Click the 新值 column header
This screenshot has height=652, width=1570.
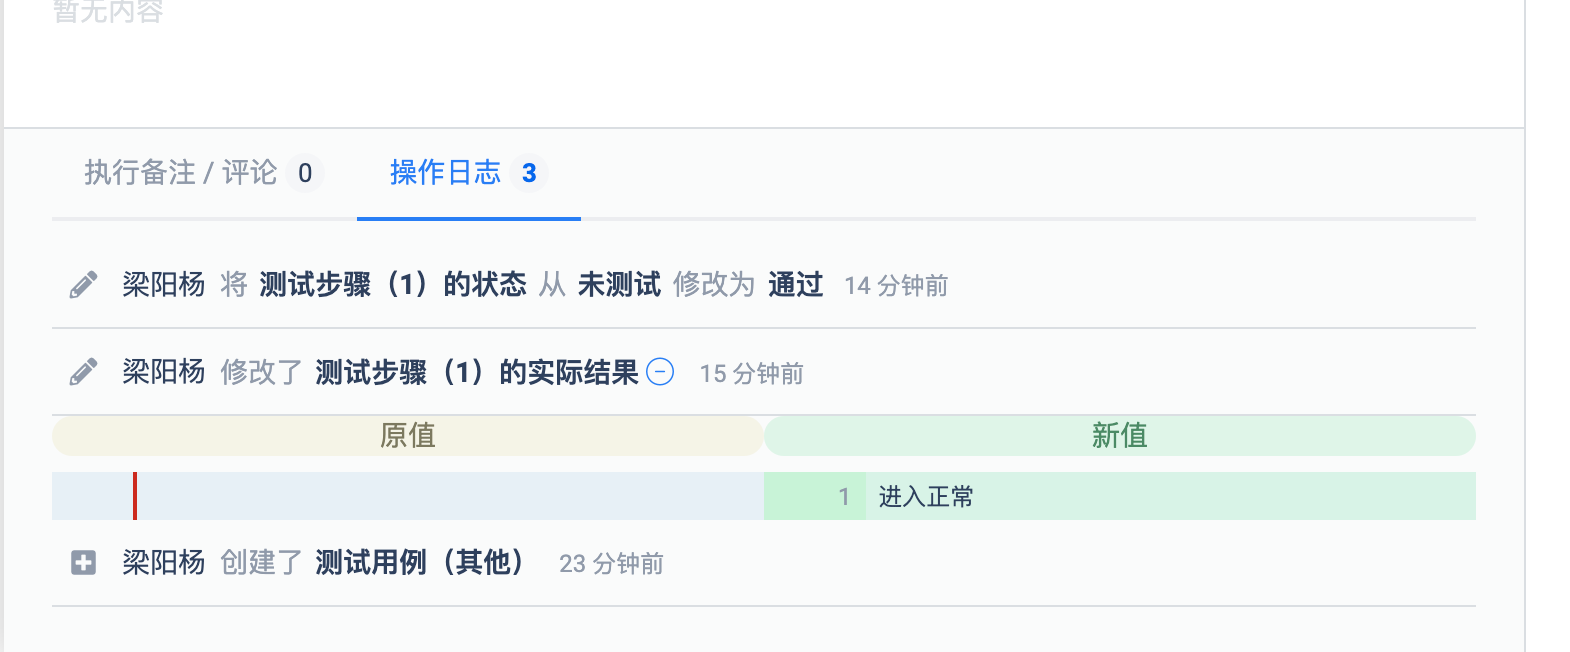pyautogui.click(x=1119, y=436)
